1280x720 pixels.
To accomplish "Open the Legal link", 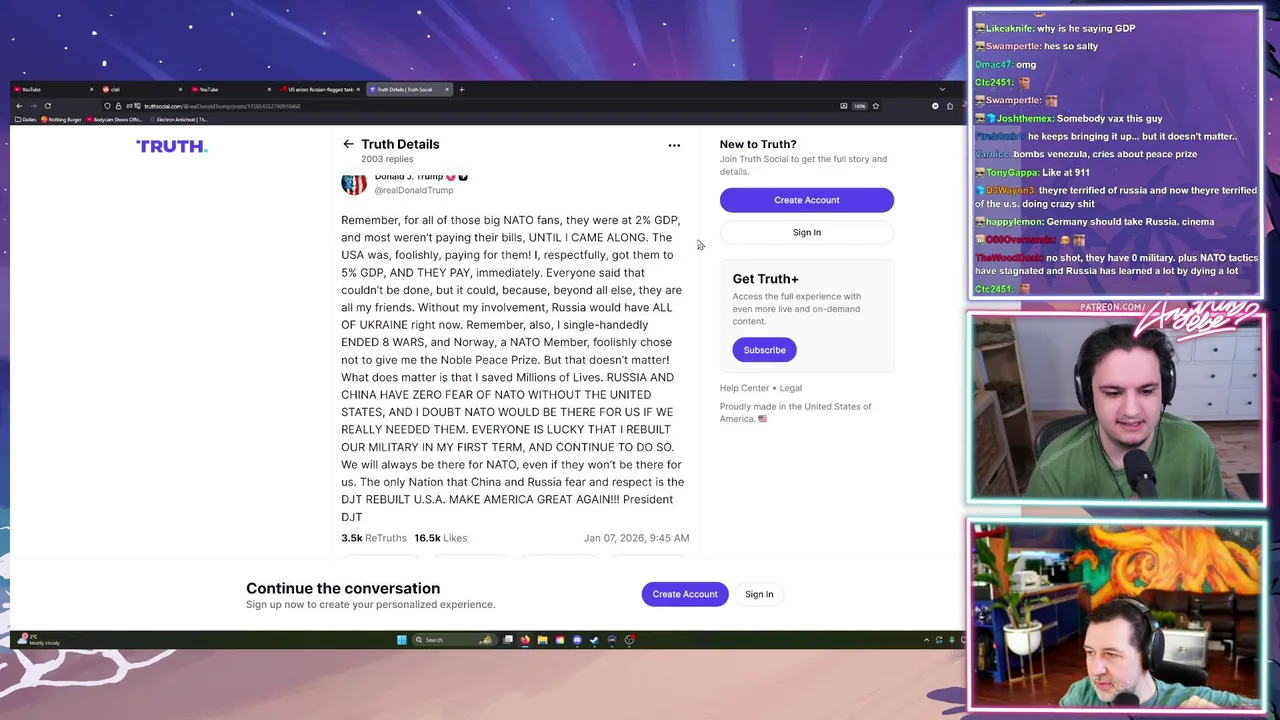I will (x=791, y=388).
